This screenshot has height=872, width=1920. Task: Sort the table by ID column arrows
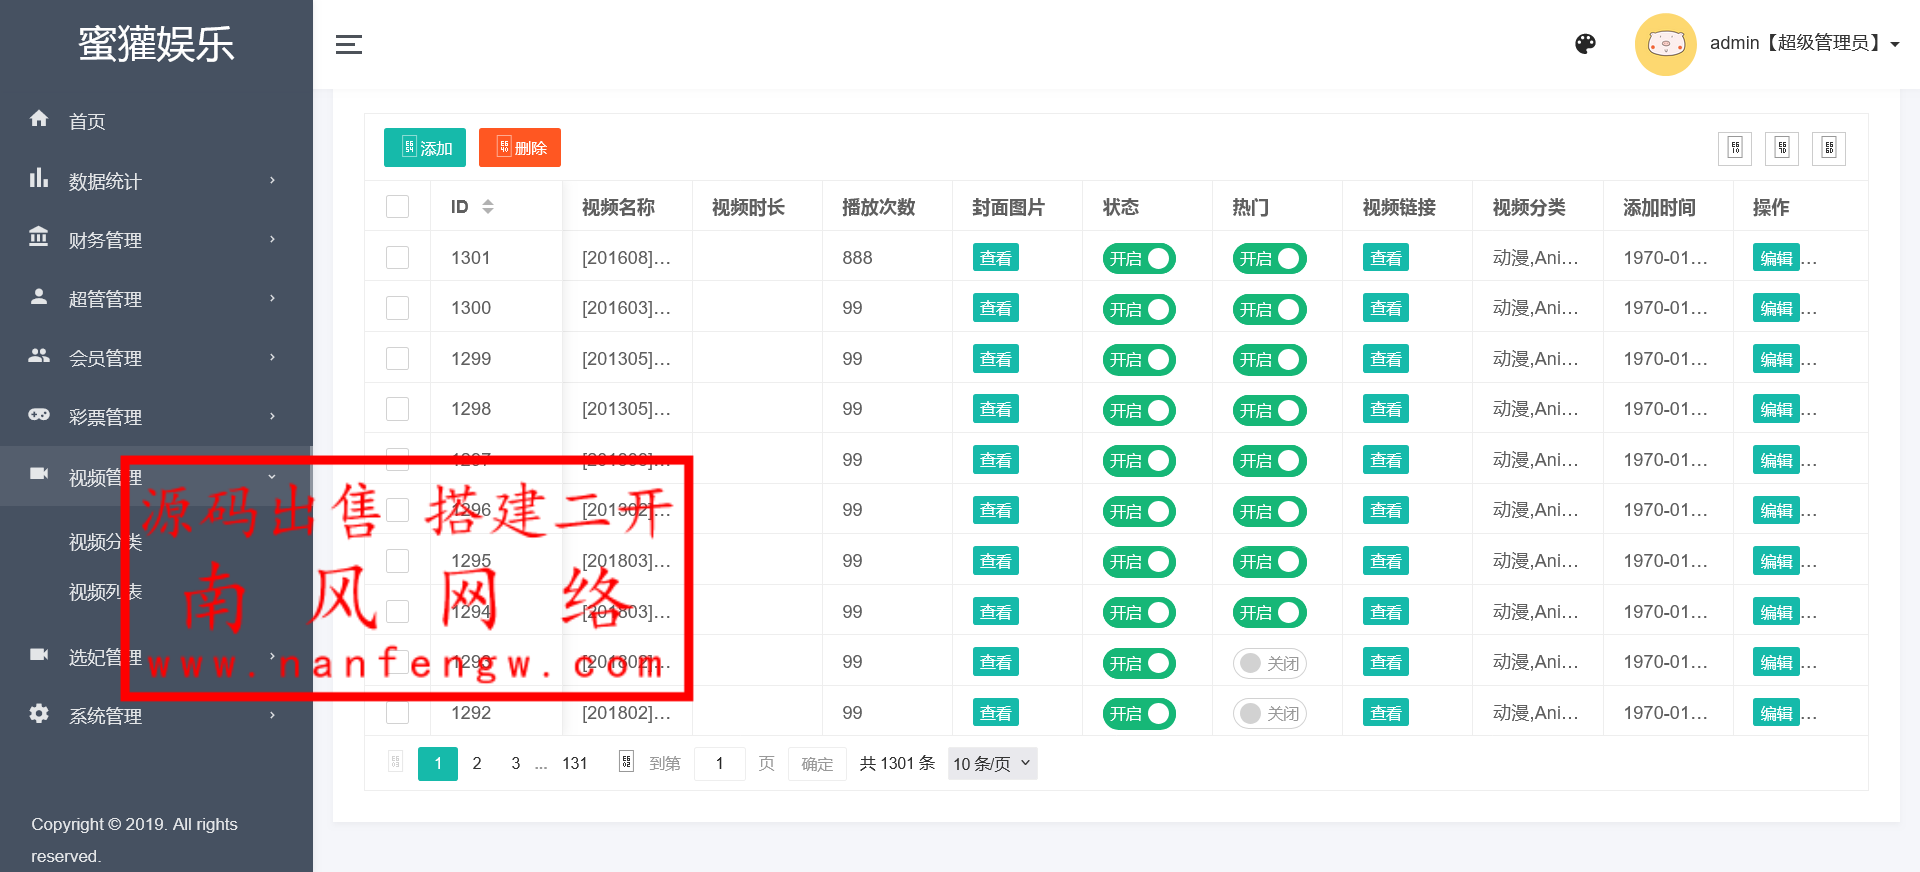coord(488,207)
